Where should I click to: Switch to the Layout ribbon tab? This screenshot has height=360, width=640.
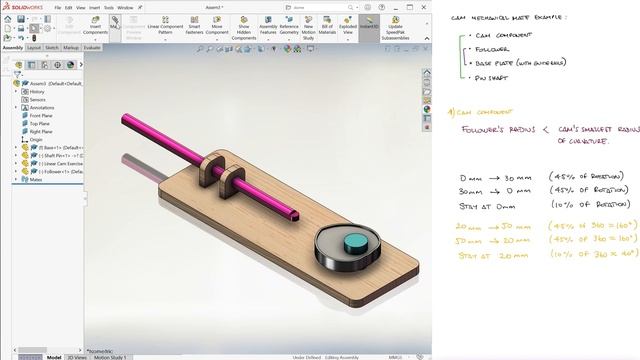34,48
